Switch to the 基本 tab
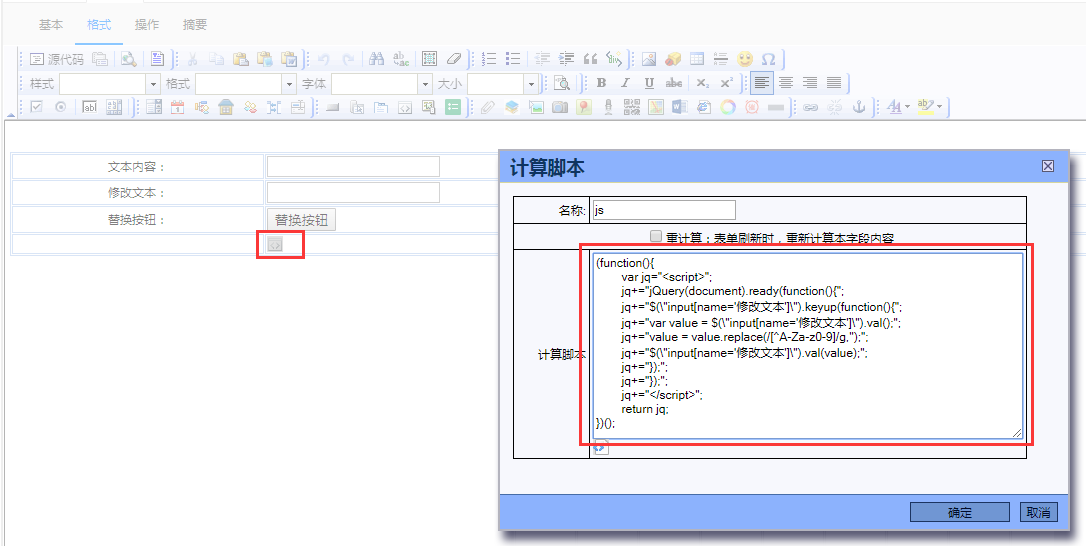 tap(51, 25)
